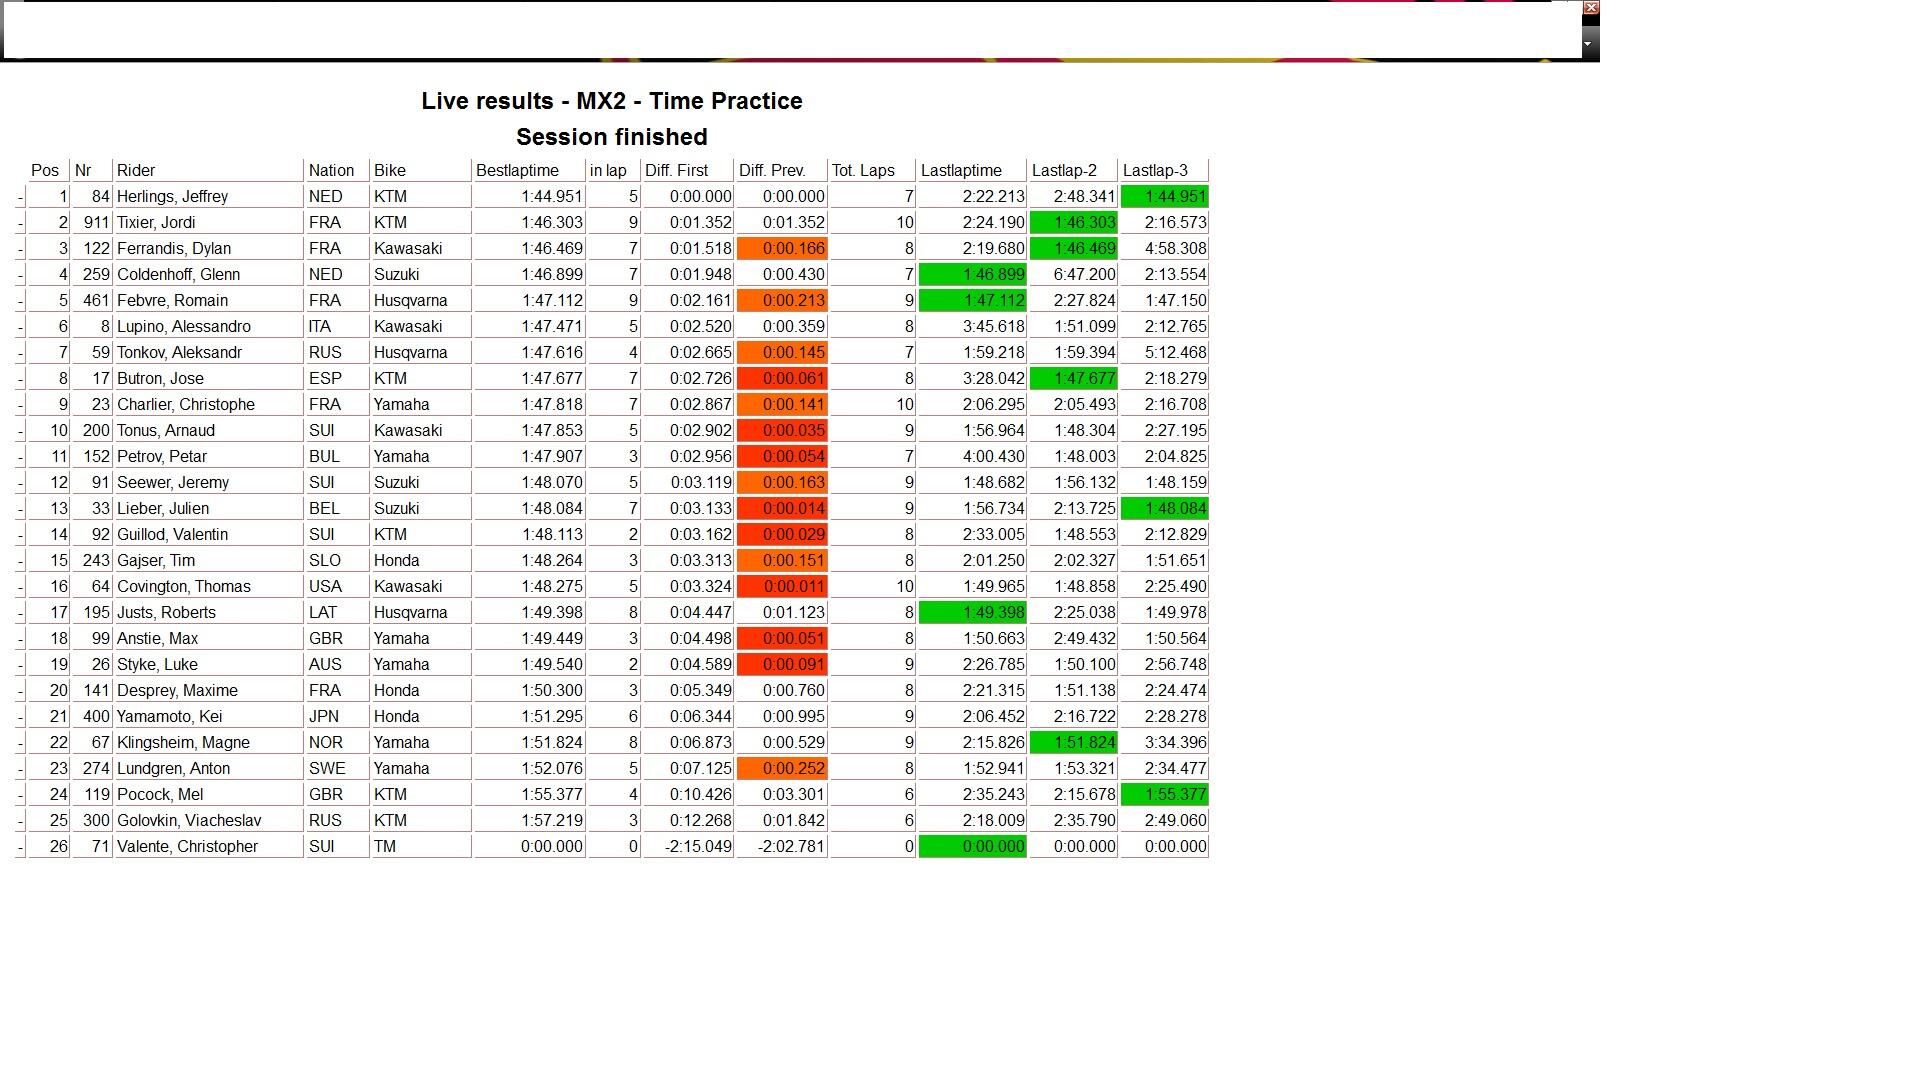The height and width of the screenshot is (1080, 1920).
Task: Click the banner's dropdown arrow button
Action: (x=1590, y=44)
